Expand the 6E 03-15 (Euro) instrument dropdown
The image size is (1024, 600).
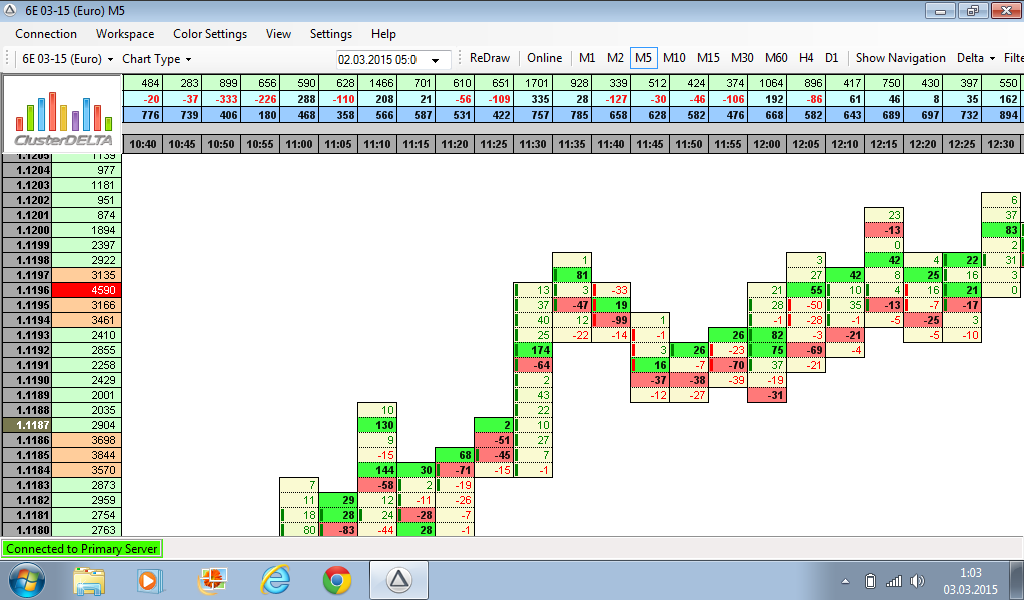pyautogui.click(x=67, y=59)
